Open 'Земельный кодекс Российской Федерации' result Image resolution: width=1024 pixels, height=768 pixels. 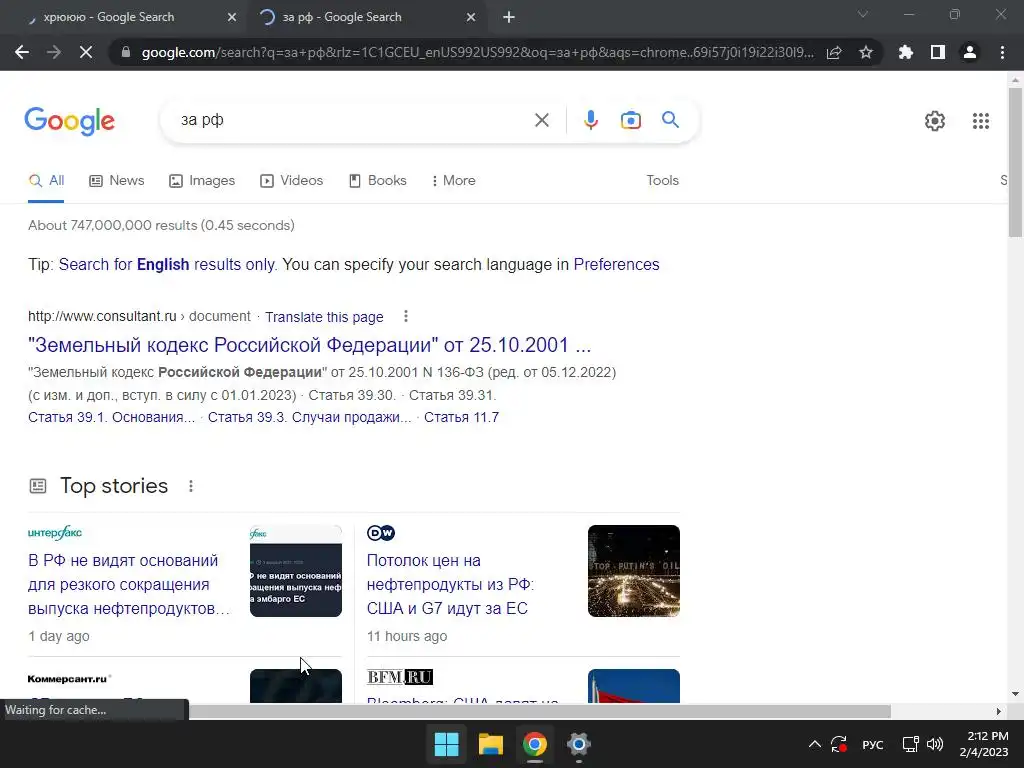point(310,345)
